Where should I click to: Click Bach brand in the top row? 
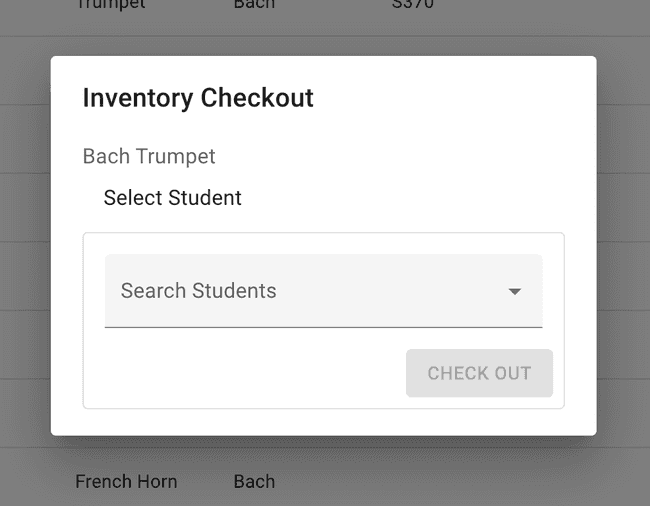coord(254,5)
